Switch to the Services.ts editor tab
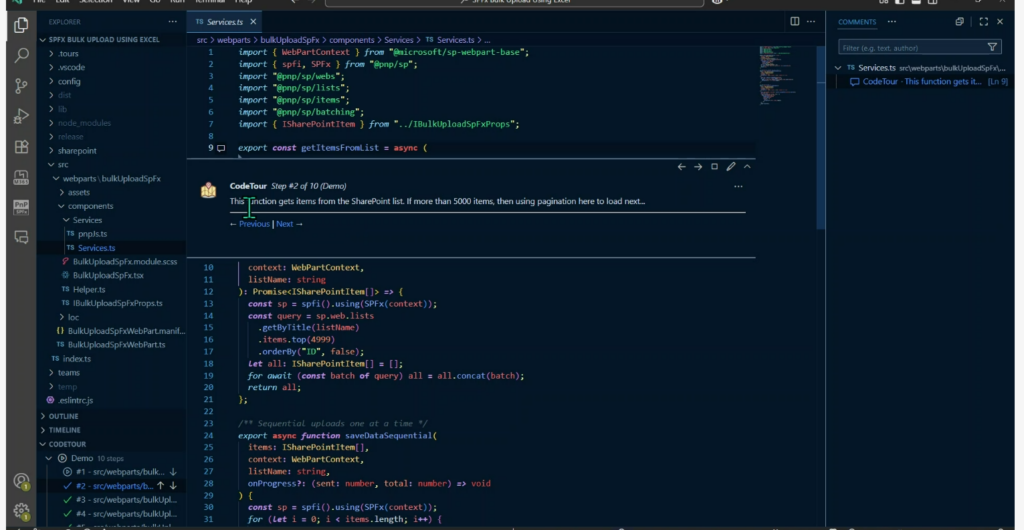The height and width of the screenshot is (530, 1024). pyautogui.click(x=225, y=22)
